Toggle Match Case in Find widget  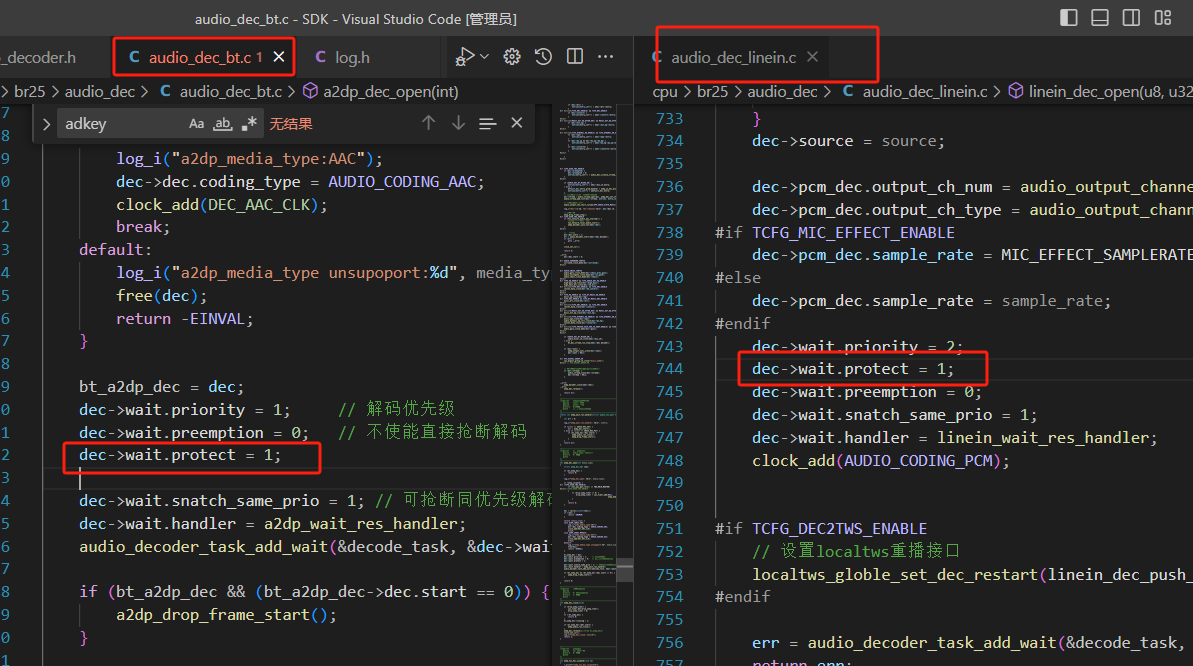coord(196,123)
